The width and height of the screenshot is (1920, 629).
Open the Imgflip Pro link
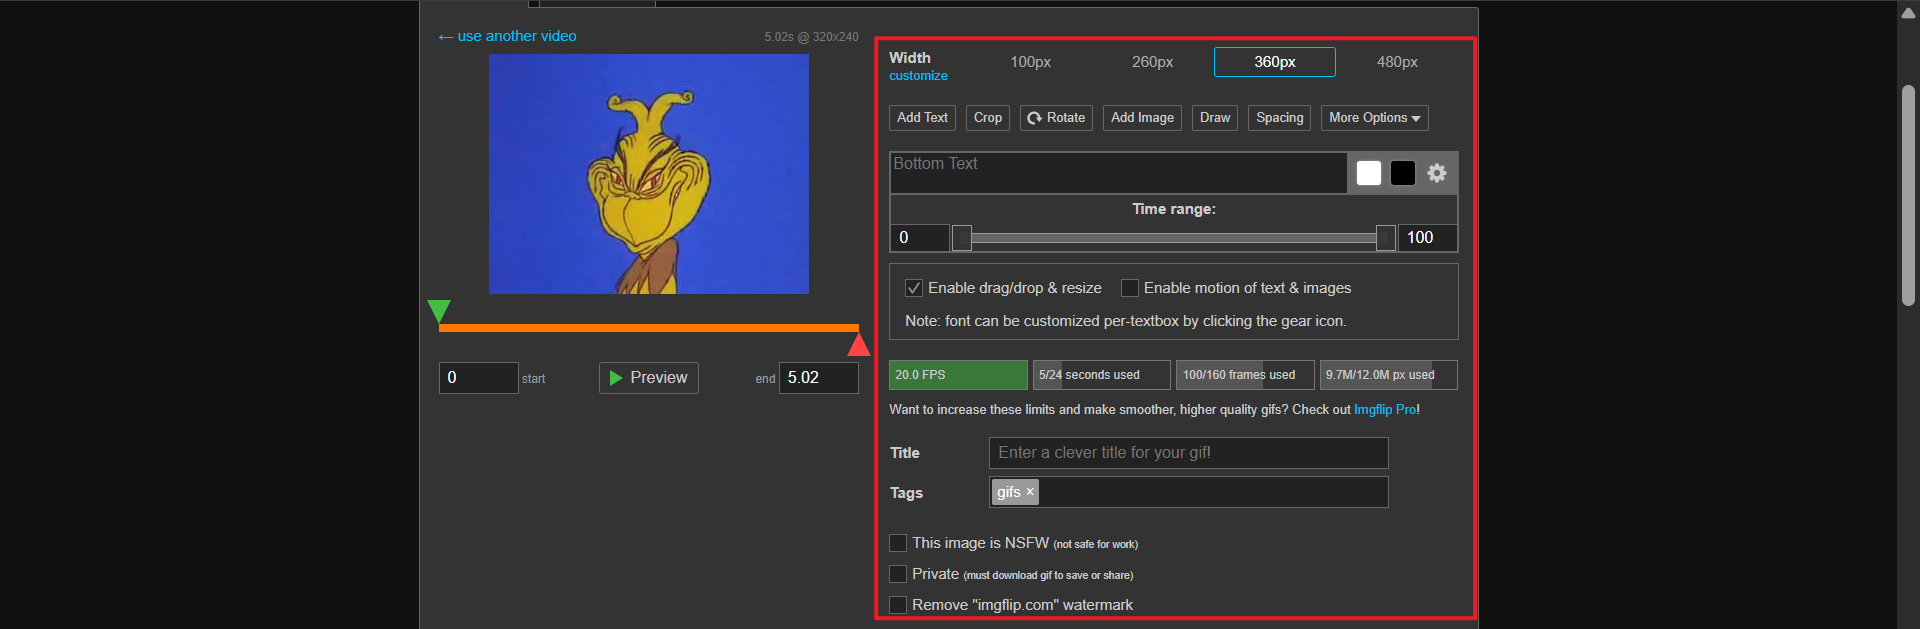(1385, 410)
